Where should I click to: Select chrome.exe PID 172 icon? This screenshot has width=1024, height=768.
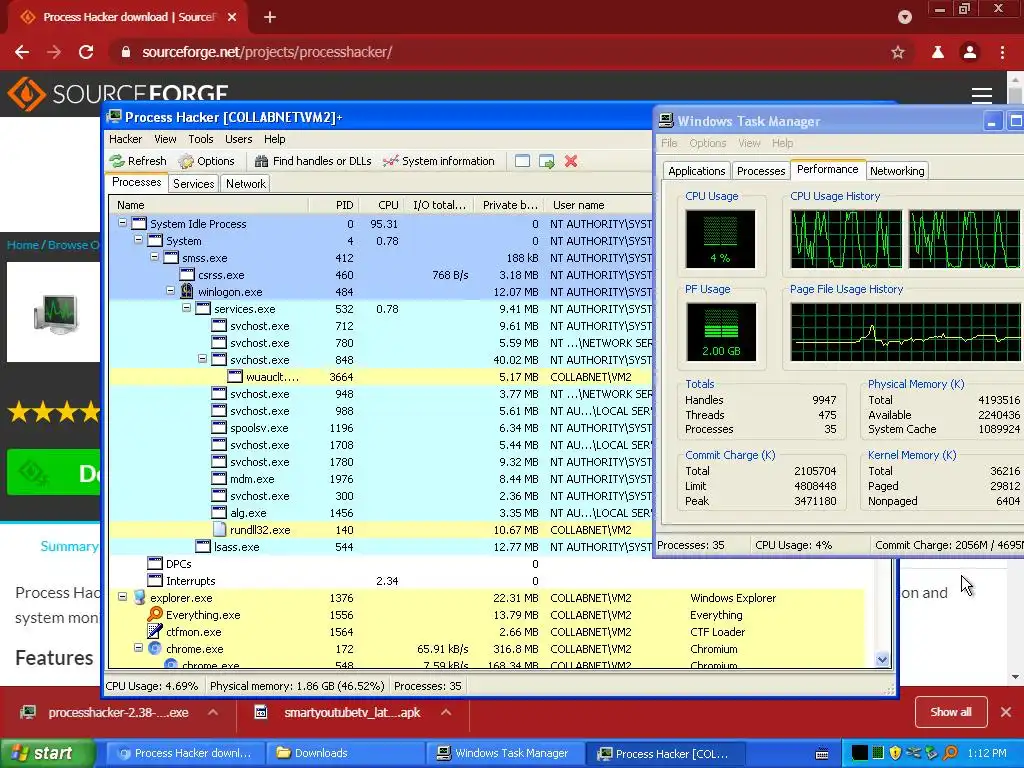(x=155, y=648)
